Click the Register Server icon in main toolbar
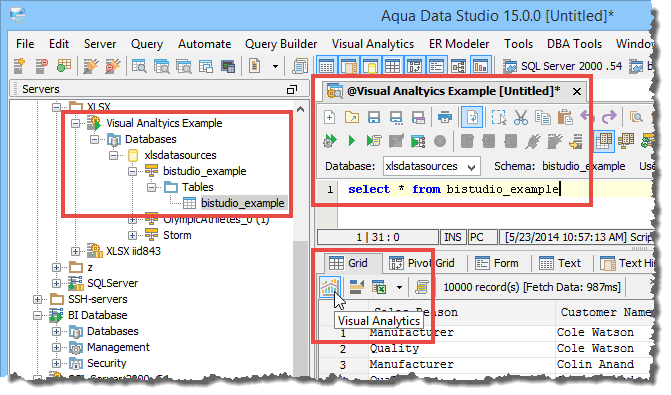The width and height of the screenshot is (671, 395). 19,66
